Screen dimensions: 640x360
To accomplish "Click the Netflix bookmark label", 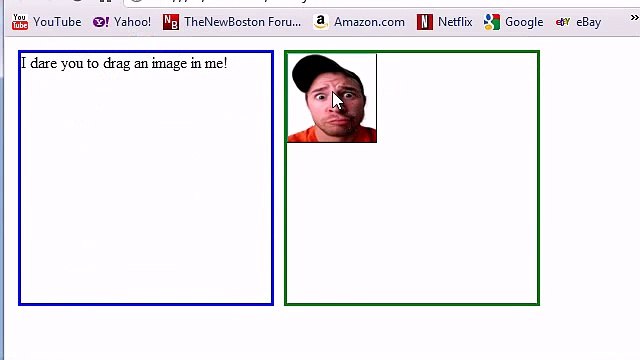I will (x=455, y=22).
